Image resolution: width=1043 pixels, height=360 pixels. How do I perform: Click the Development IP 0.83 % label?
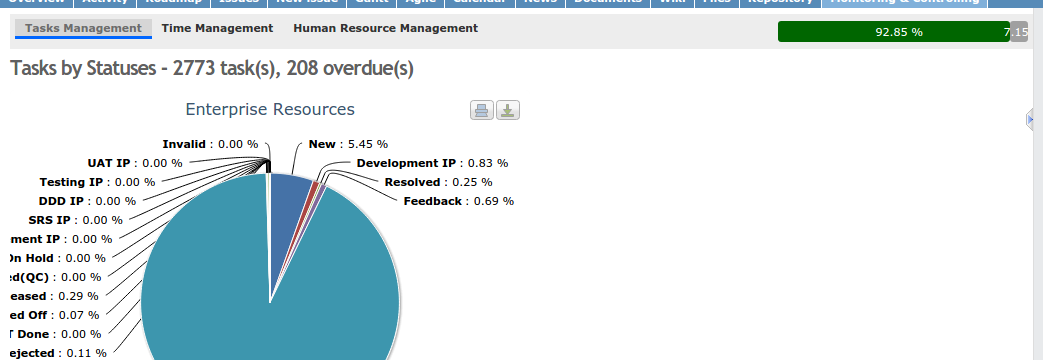coord(432,163)
